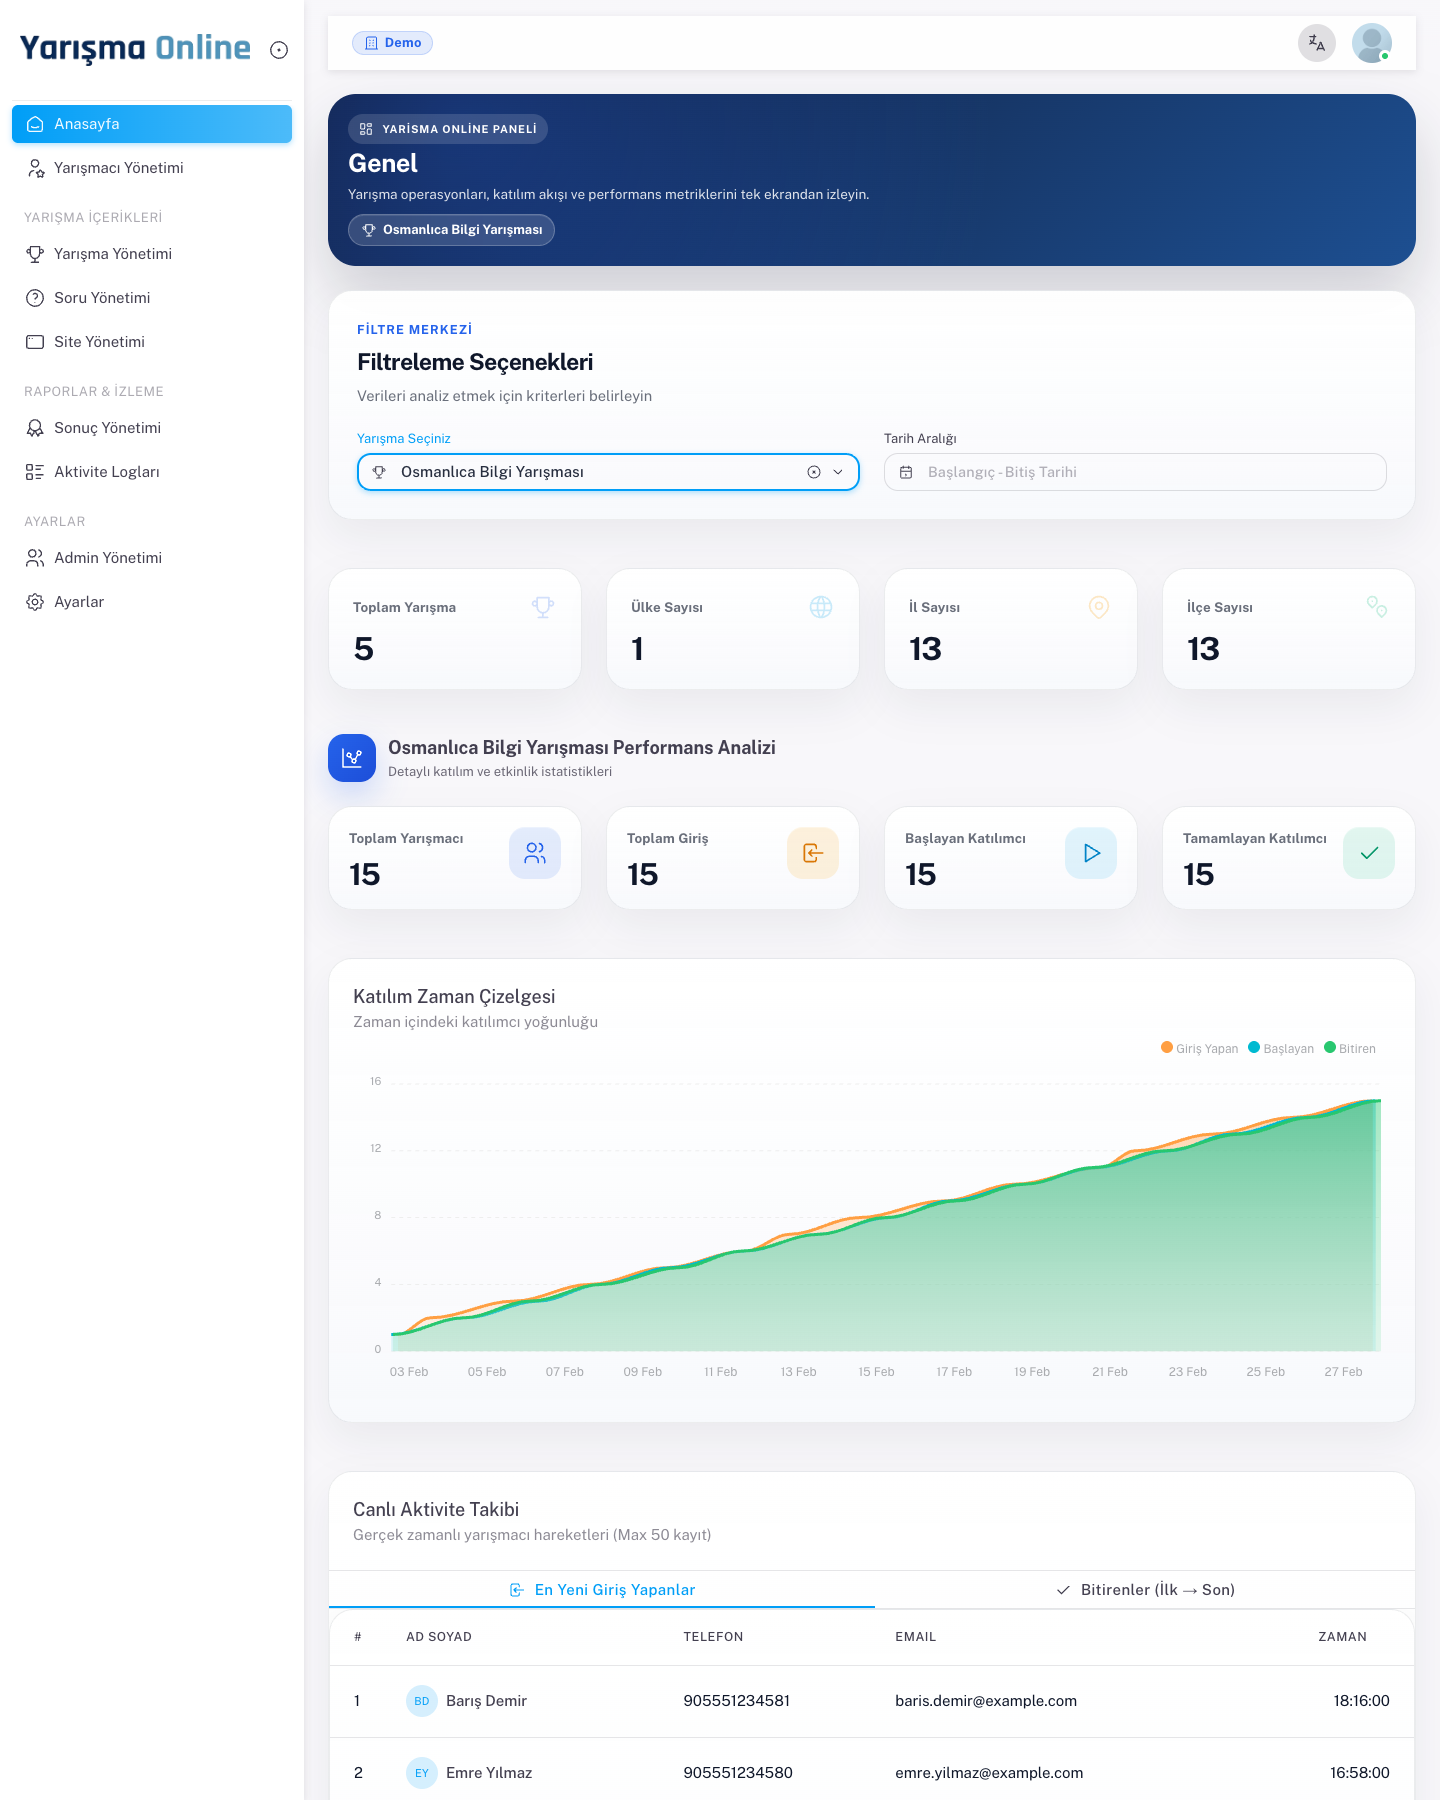
Task: Click the ZAMAN column header
Action: point(1342,1637)
